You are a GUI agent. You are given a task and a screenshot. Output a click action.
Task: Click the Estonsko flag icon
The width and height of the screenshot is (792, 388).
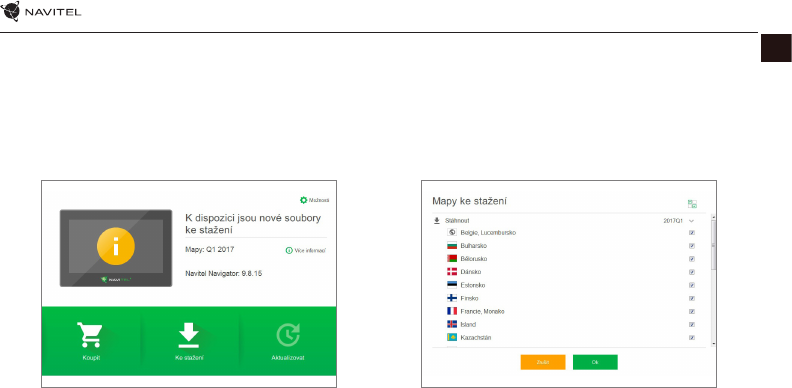[452, 285]
